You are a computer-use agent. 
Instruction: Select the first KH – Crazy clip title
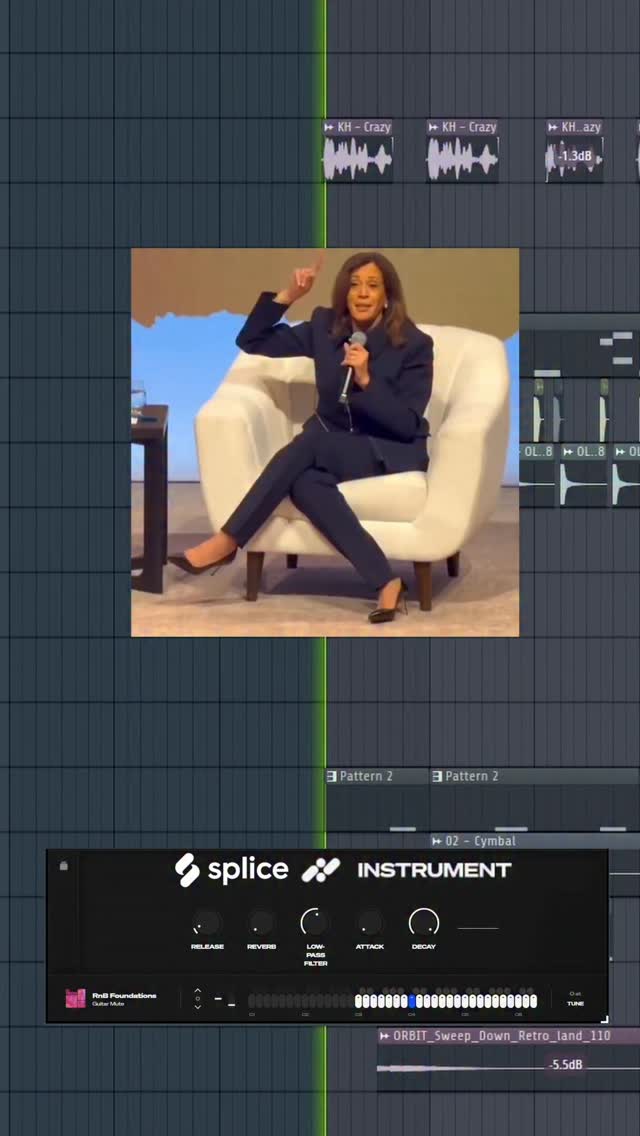[x=364, y=127]
